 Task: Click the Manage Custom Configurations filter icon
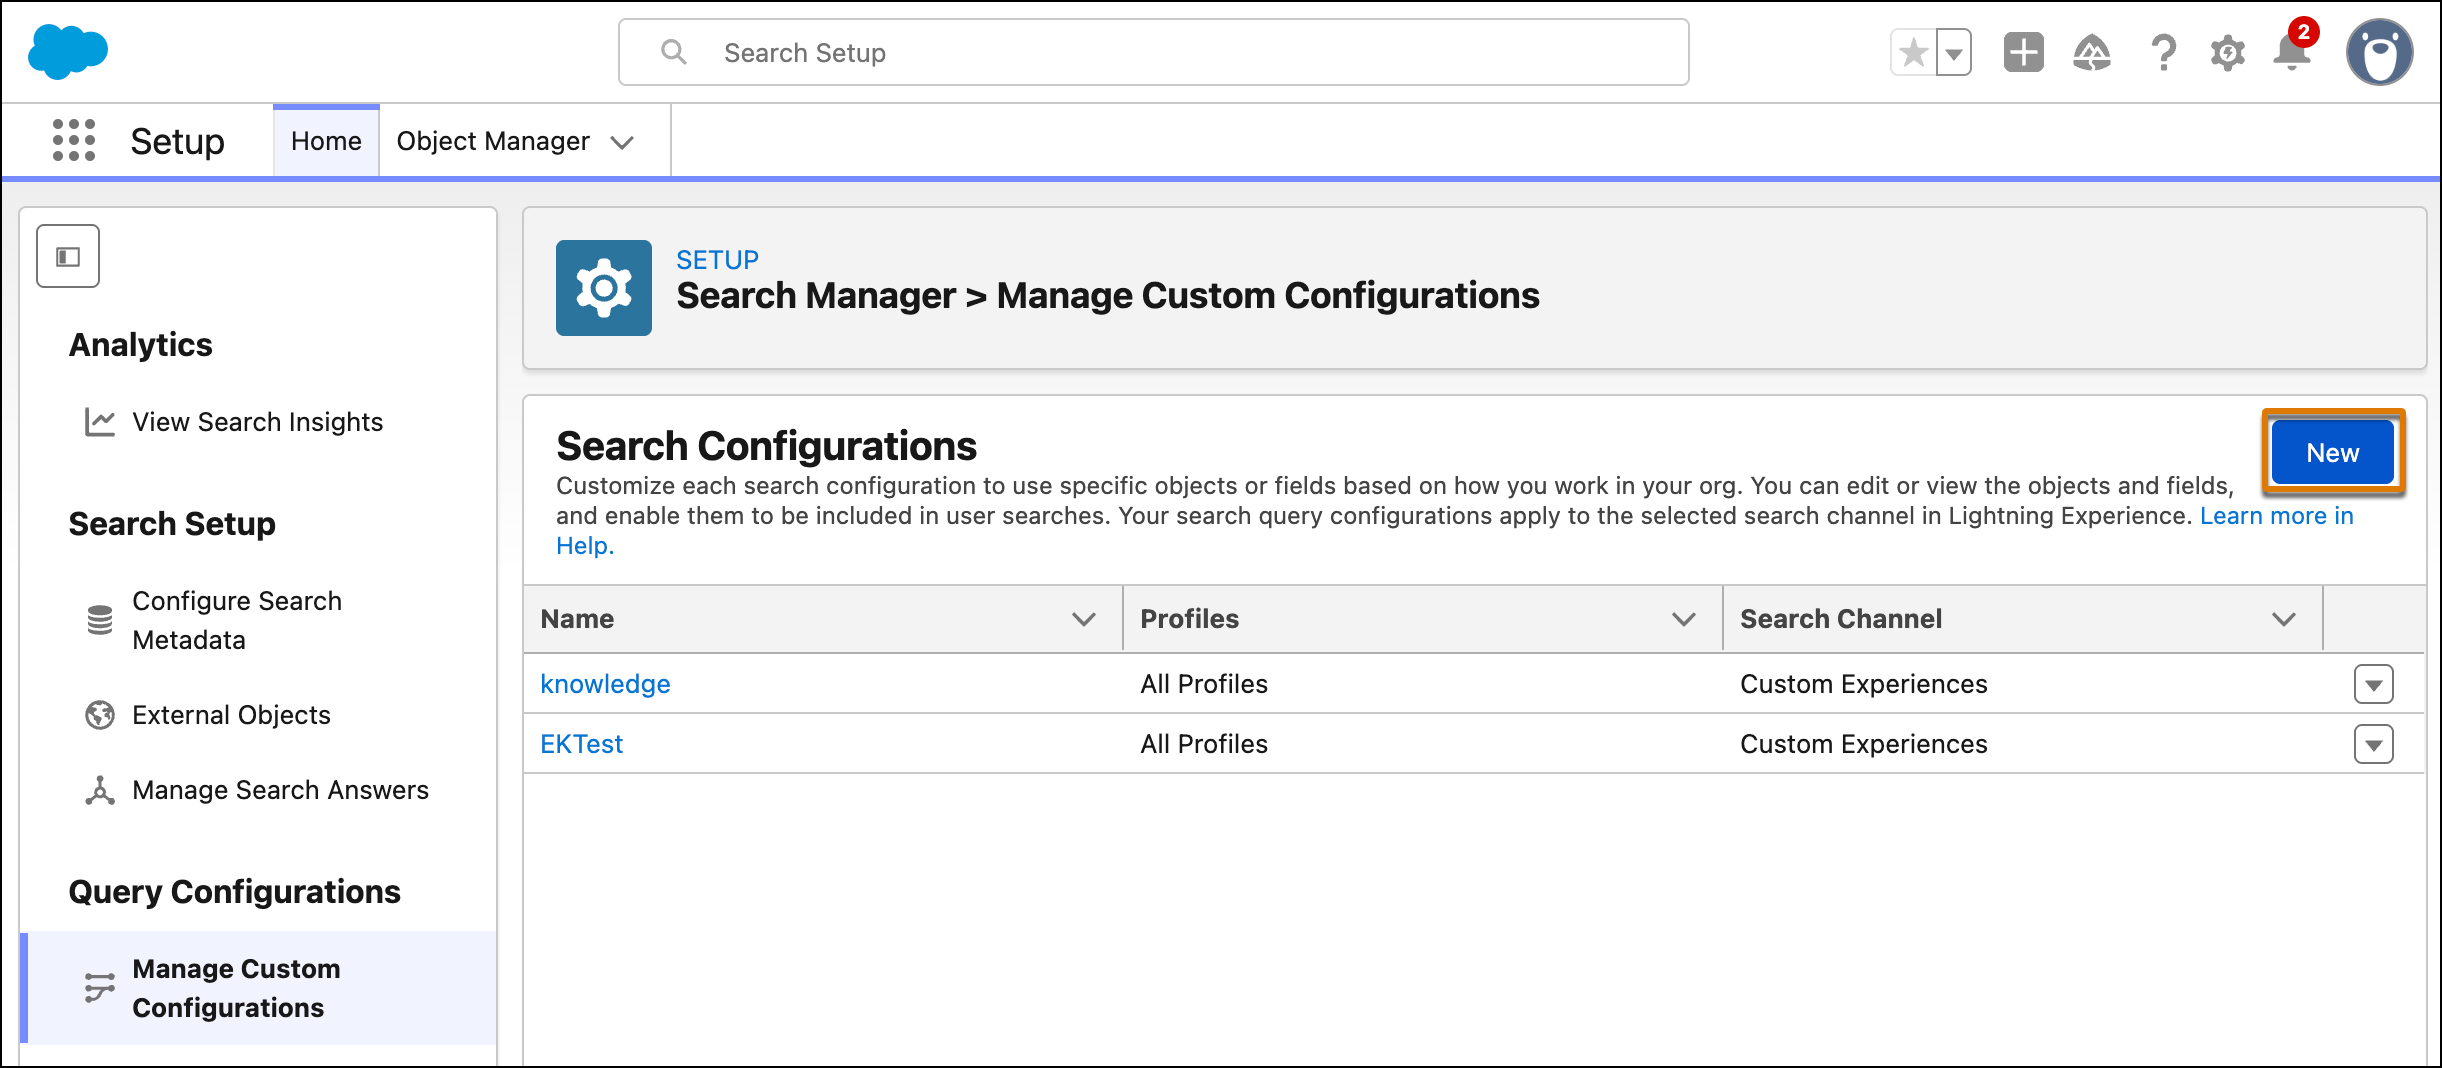[x=99, y=988]
